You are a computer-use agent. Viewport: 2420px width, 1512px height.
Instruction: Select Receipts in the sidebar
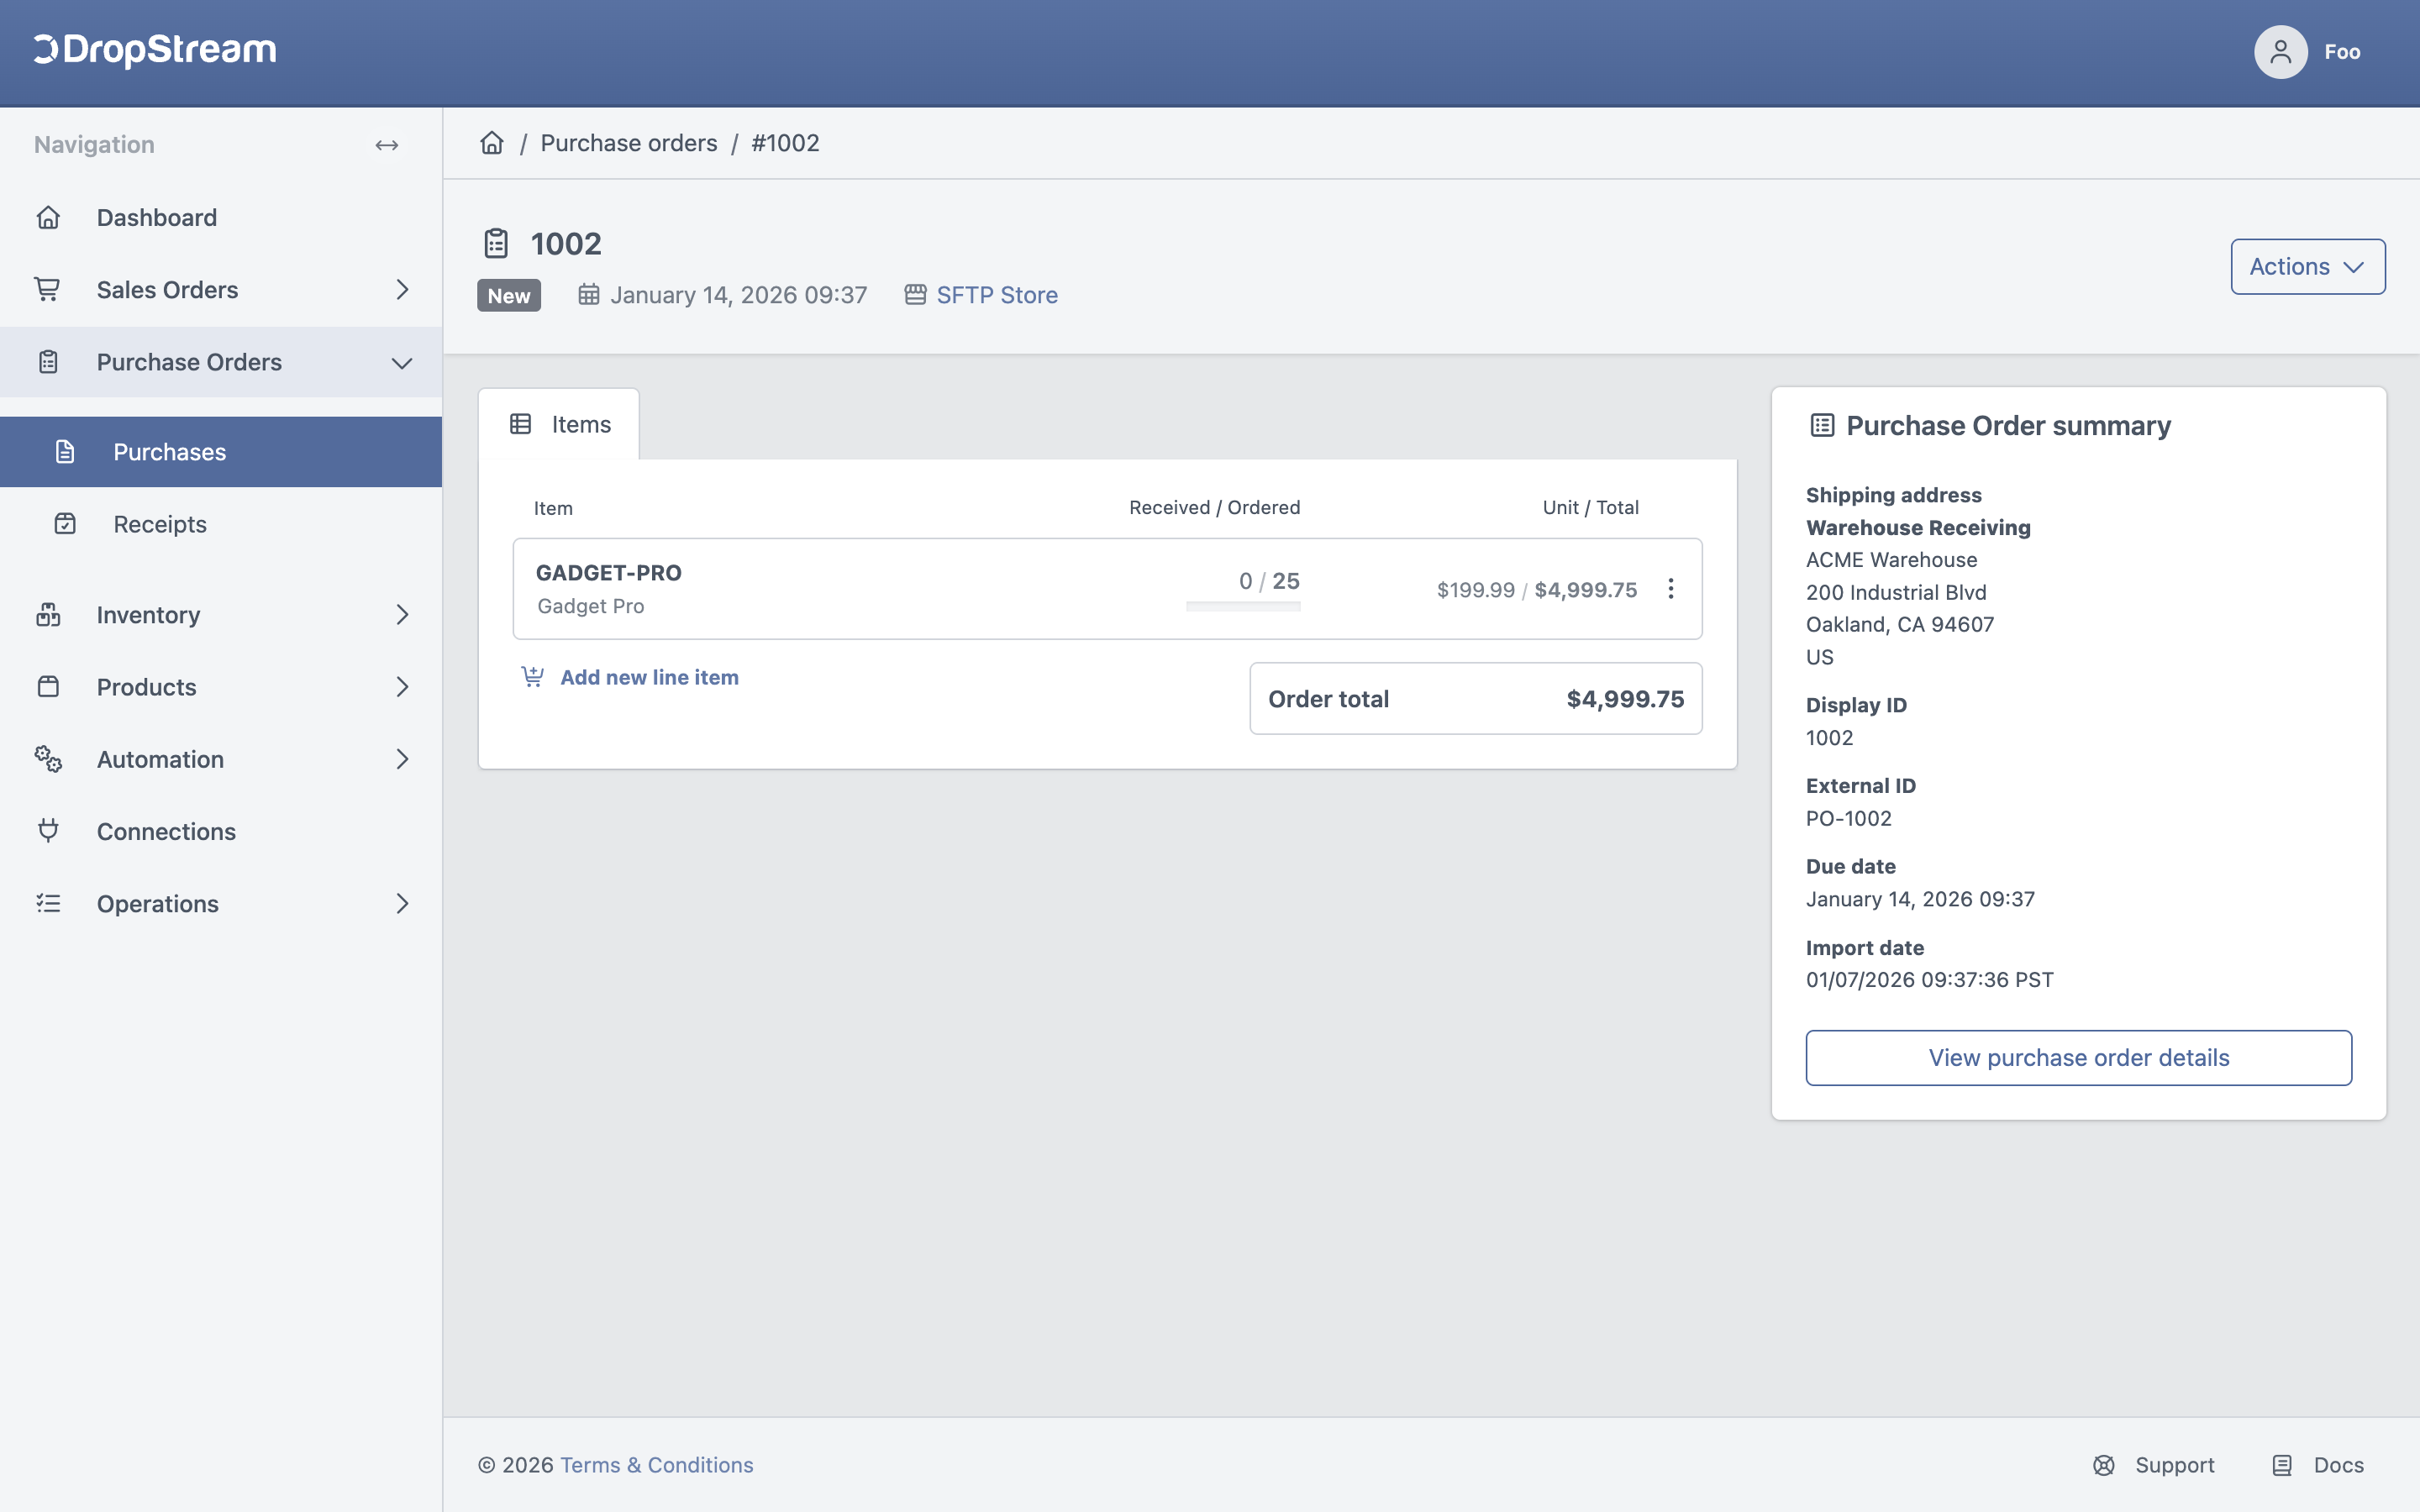[x=221, y=524]
